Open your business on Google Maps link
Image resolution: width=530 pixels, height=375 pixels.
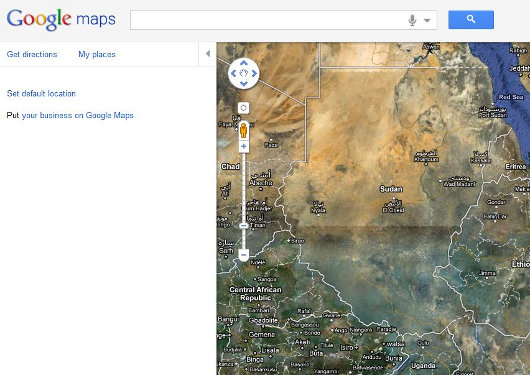point(77,115)
